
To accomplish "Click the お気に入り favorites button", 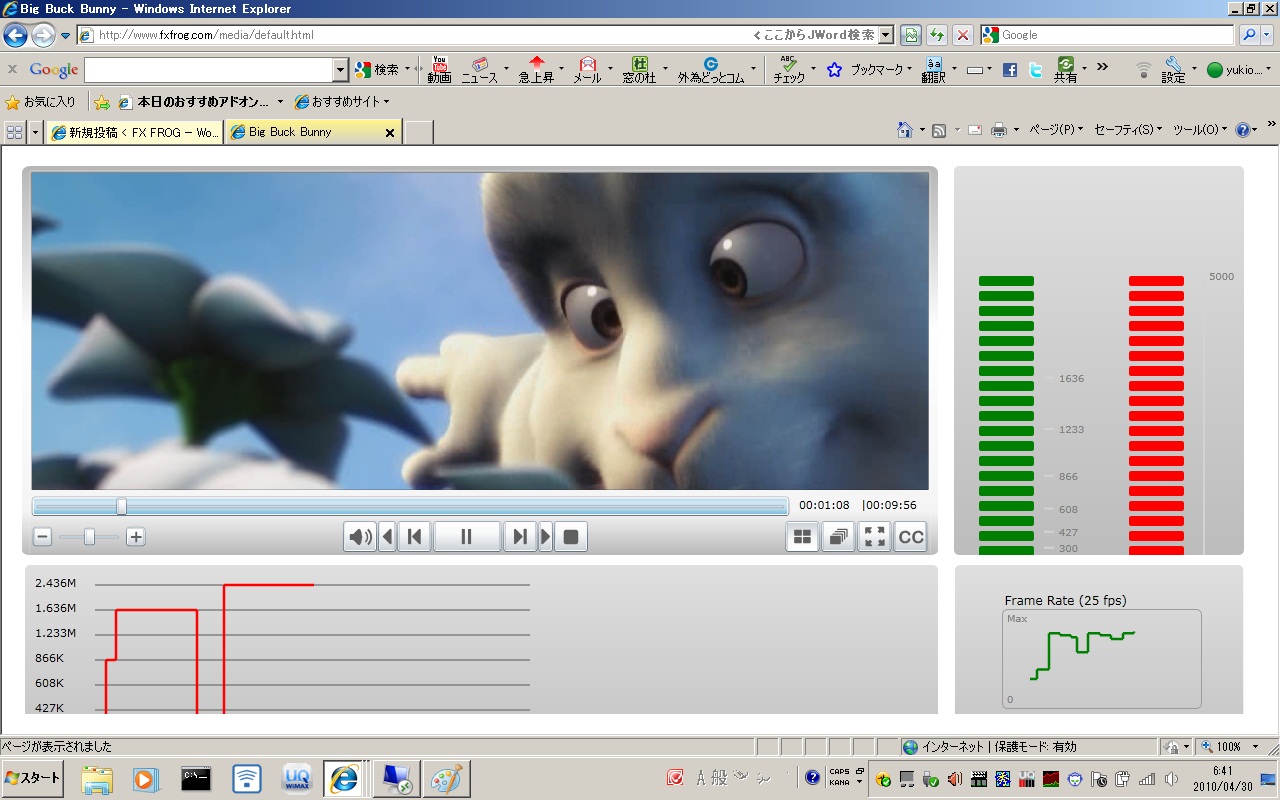I will click(41, 102).
